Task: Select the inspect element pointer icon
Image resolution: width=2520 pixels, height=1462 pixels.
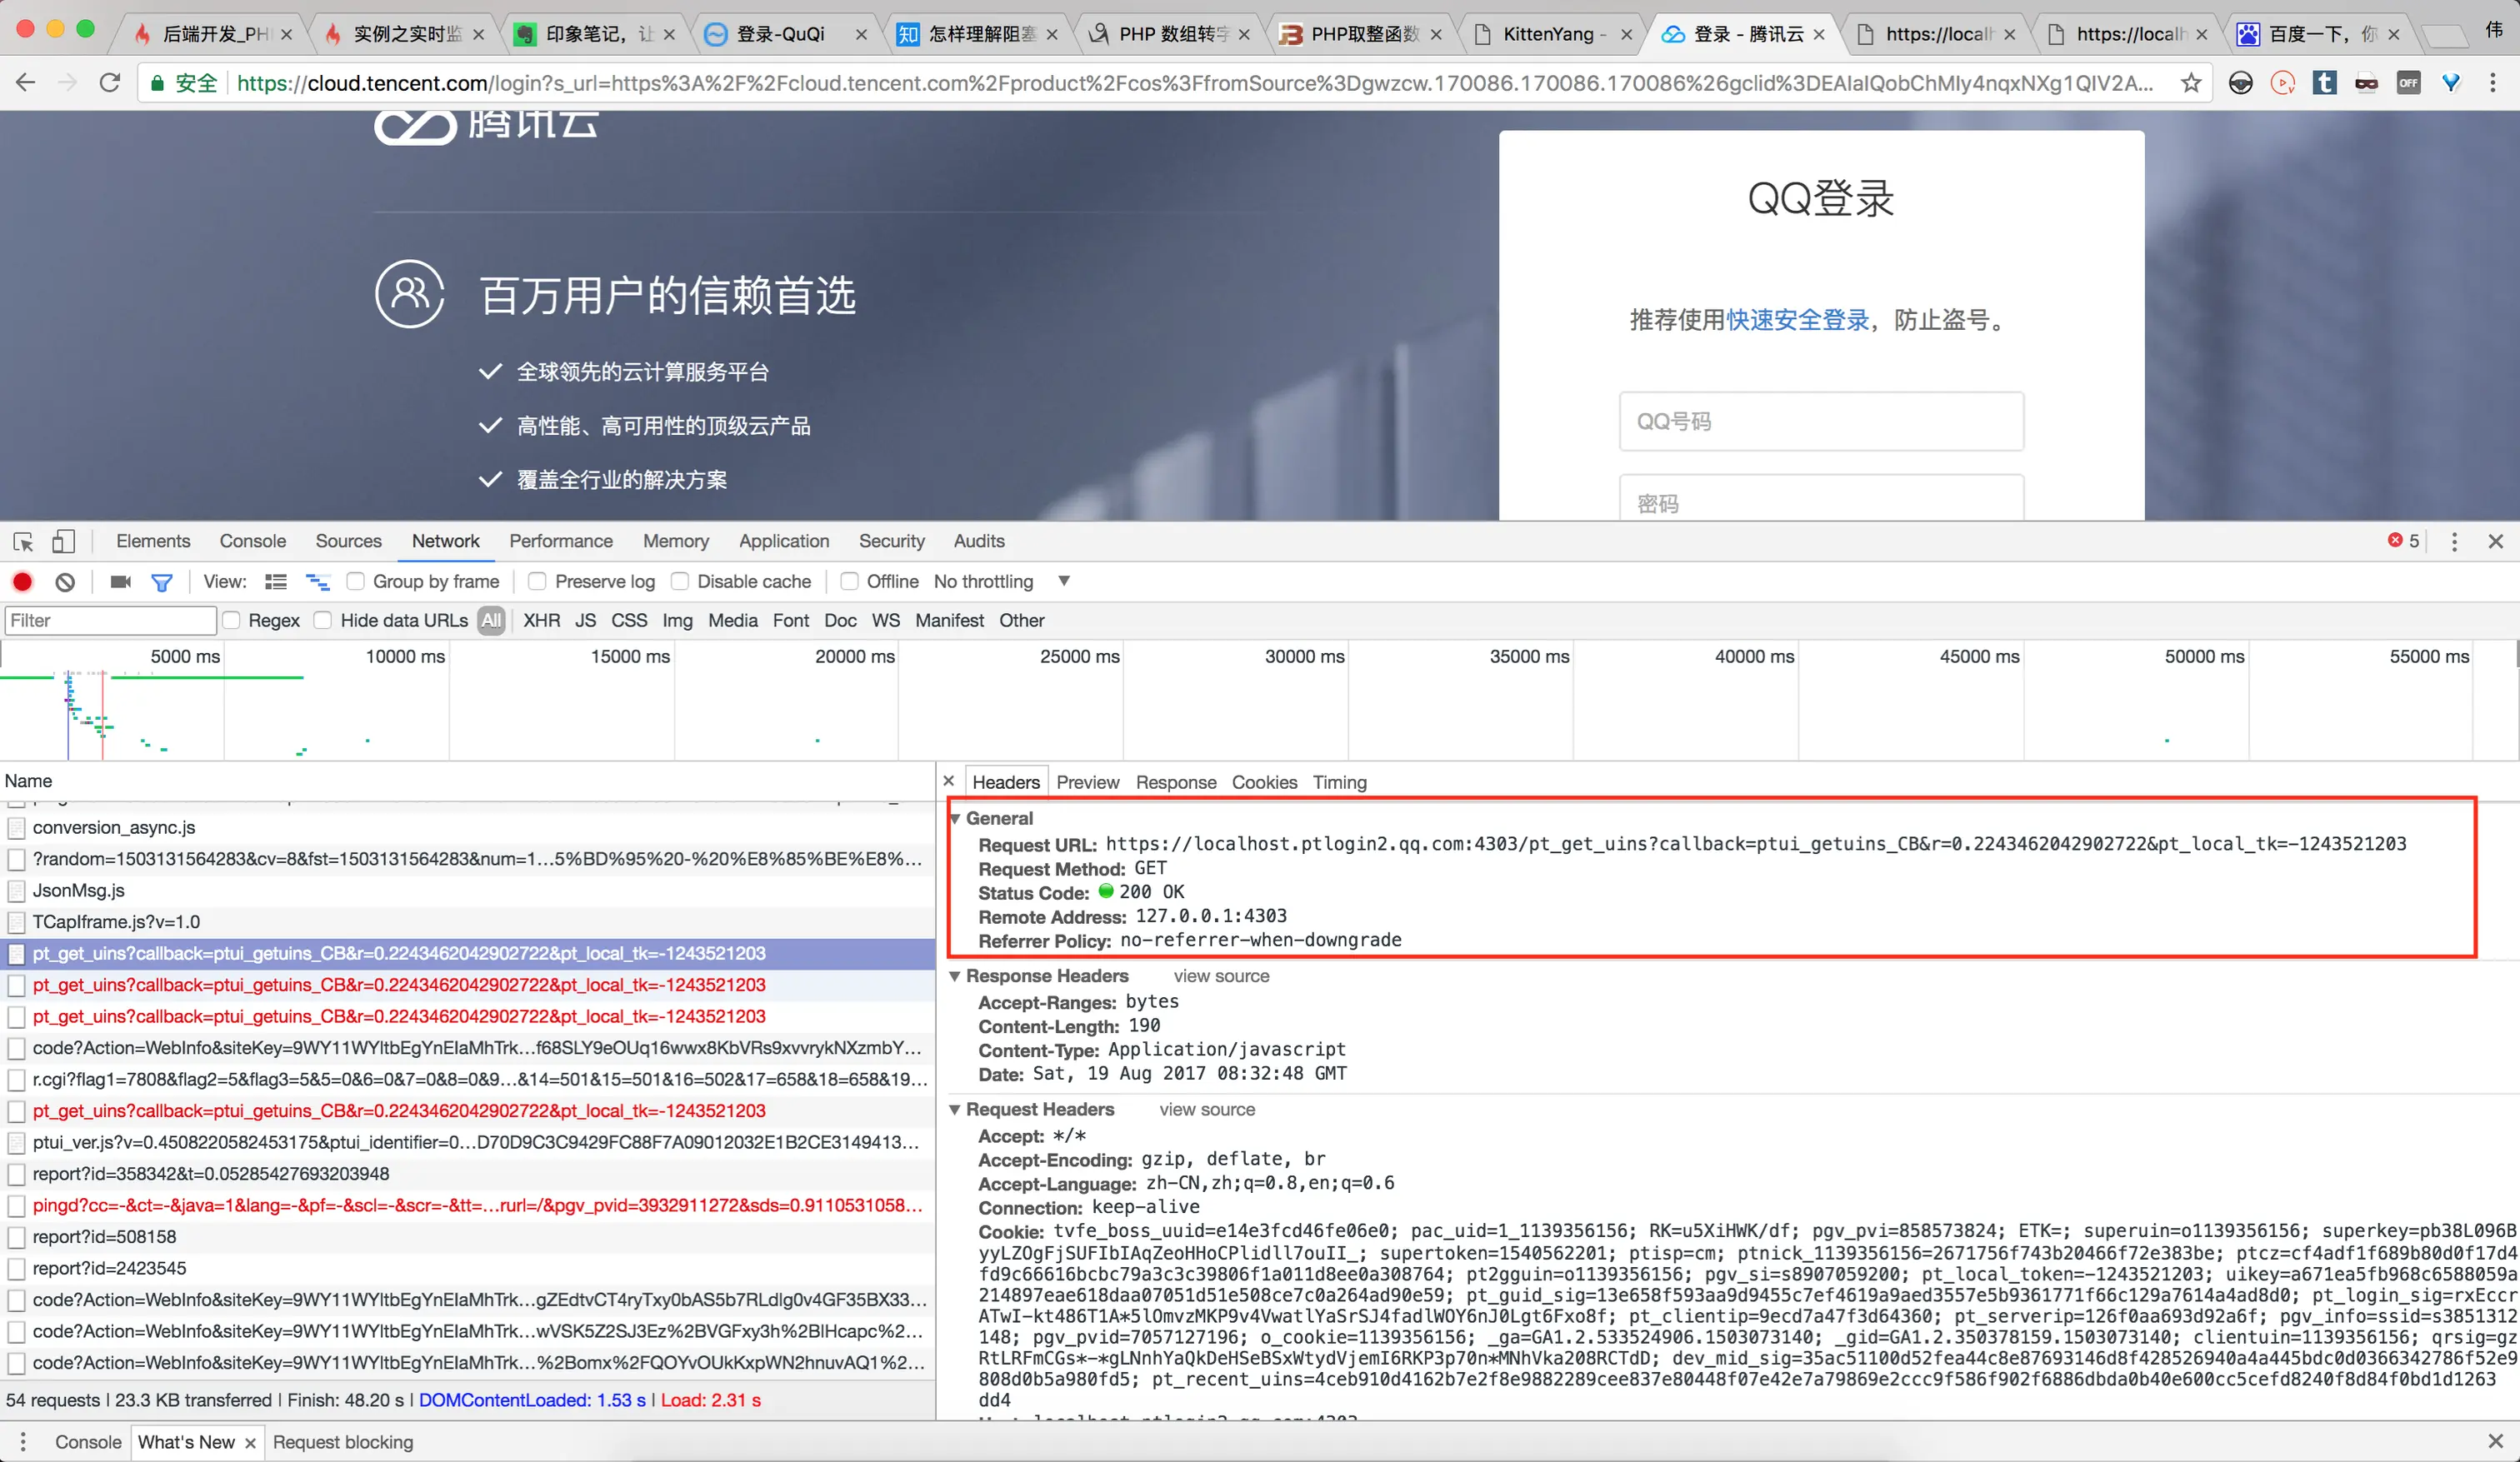Action: tap(23, 541)
